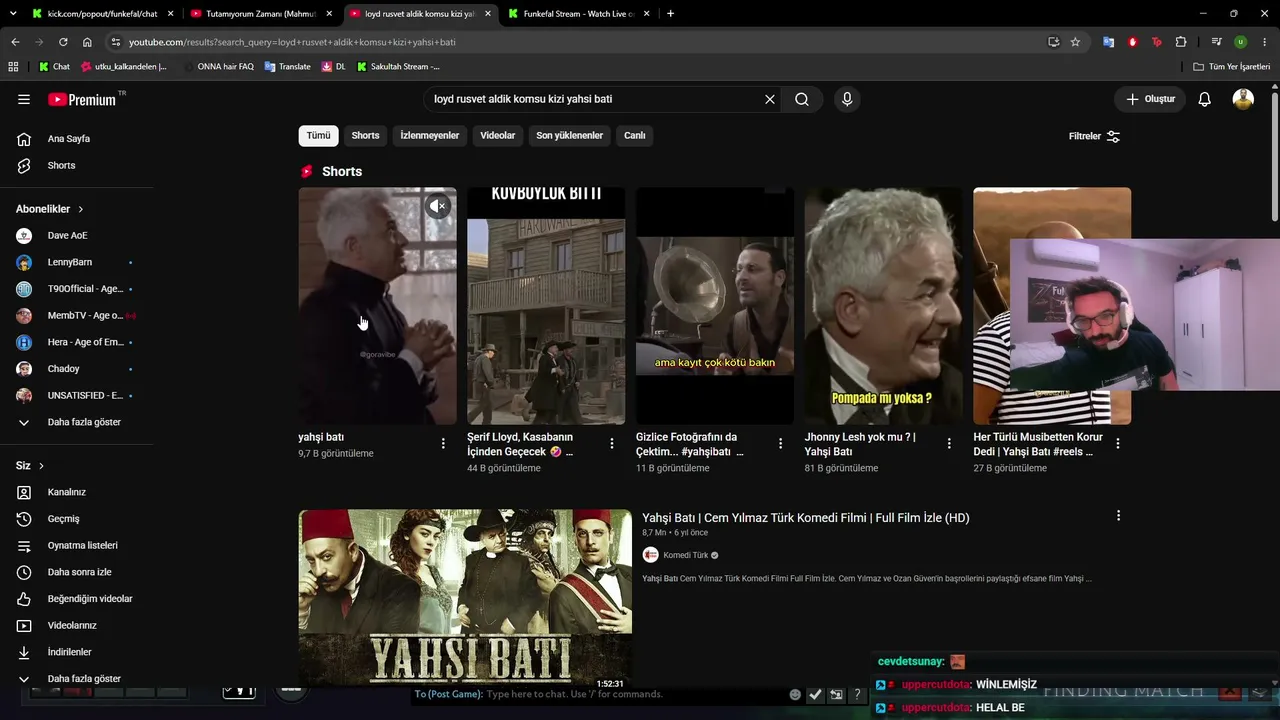Expand the Siz section chevron
Viewport: 1280px width, 720px height.
pos(41,466)
